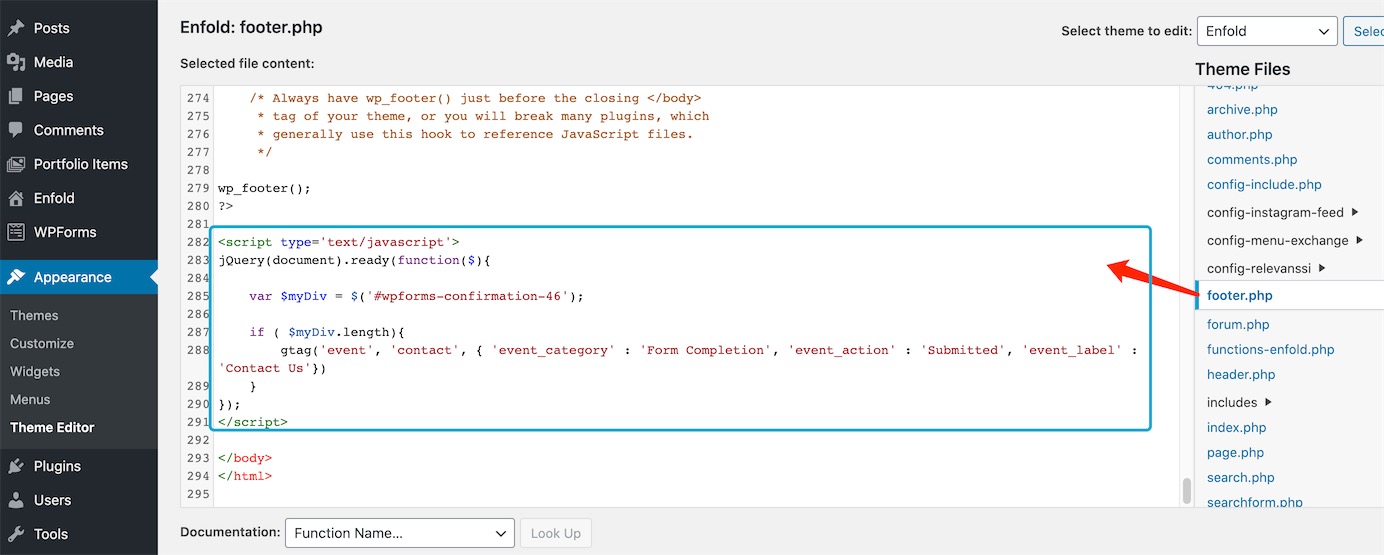
Task: Click the wp_footer(); code line
Action: (x=264, y=188)
